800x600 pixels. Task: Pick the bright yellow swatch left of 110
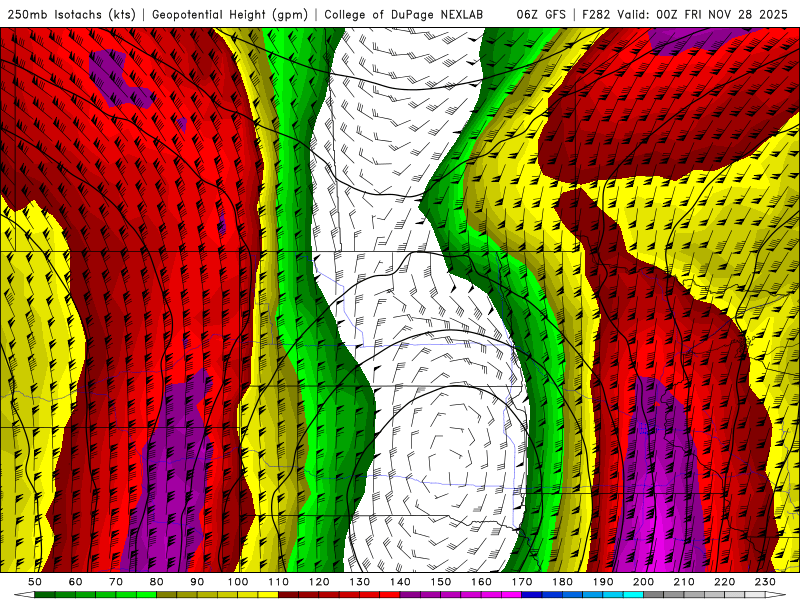click(x=268, y=595)
